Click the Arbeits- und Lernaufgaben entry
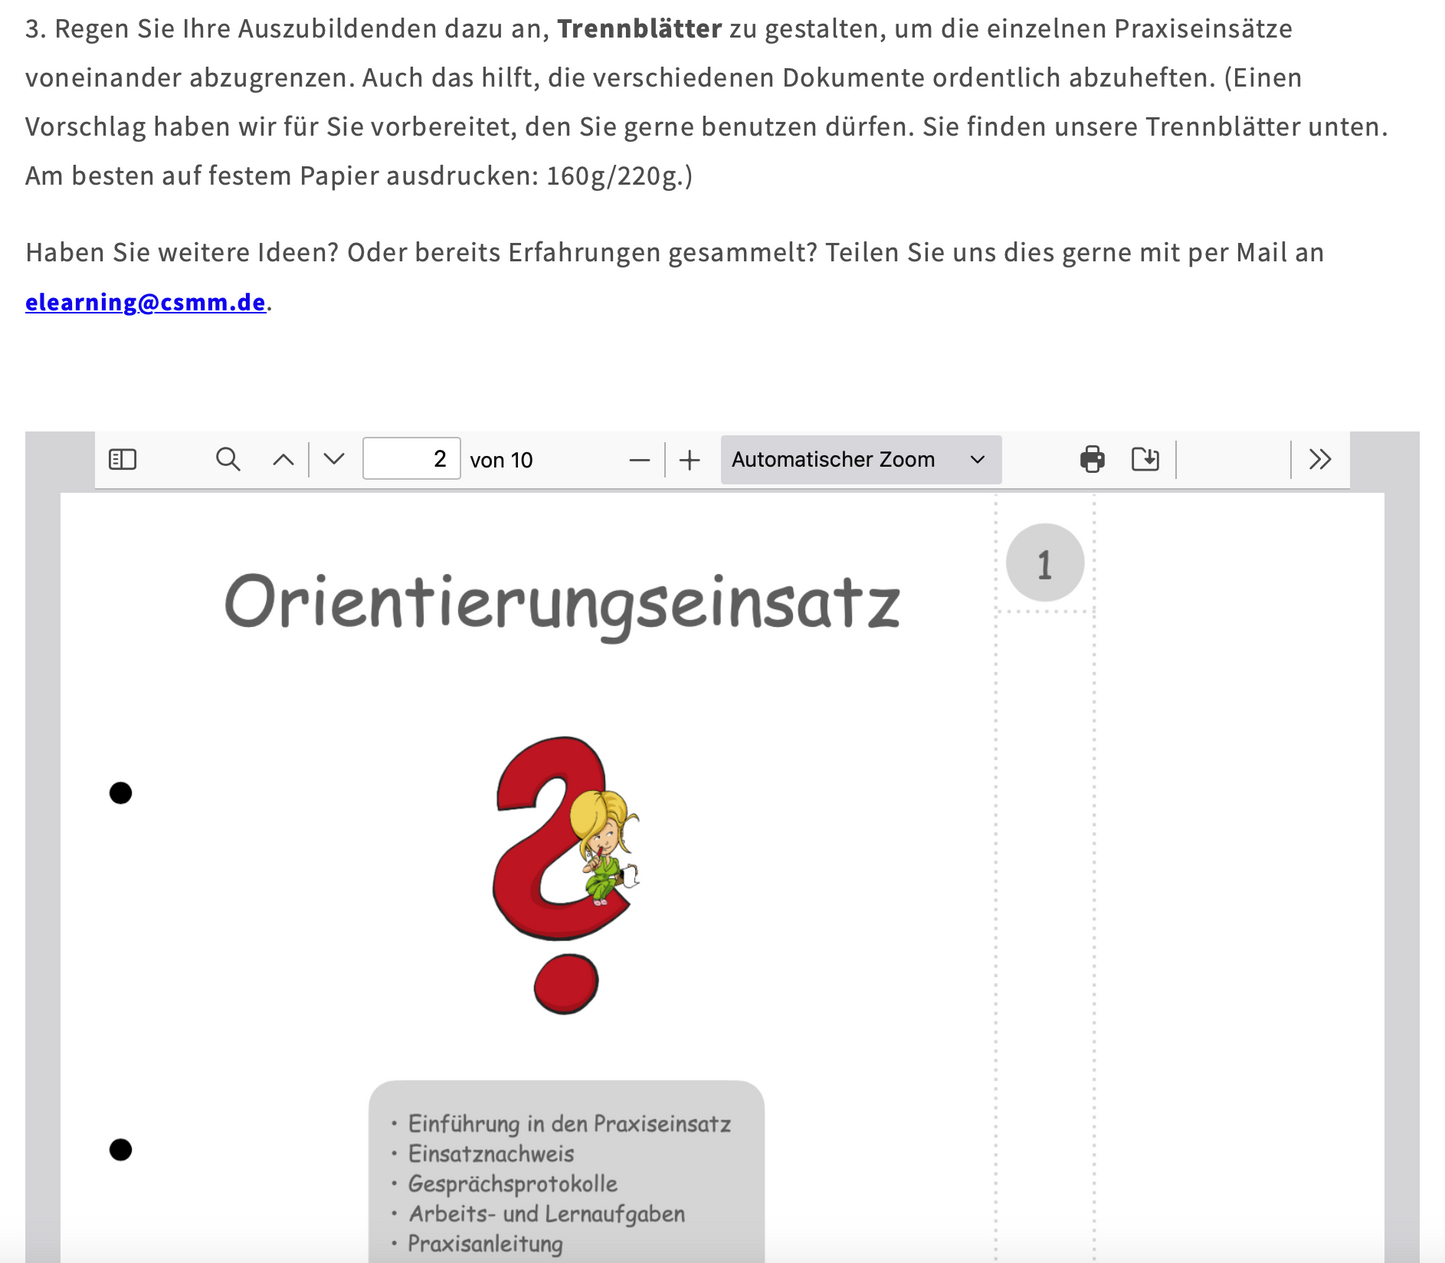1445x1263 pixels. click(x=546, y=1214)
